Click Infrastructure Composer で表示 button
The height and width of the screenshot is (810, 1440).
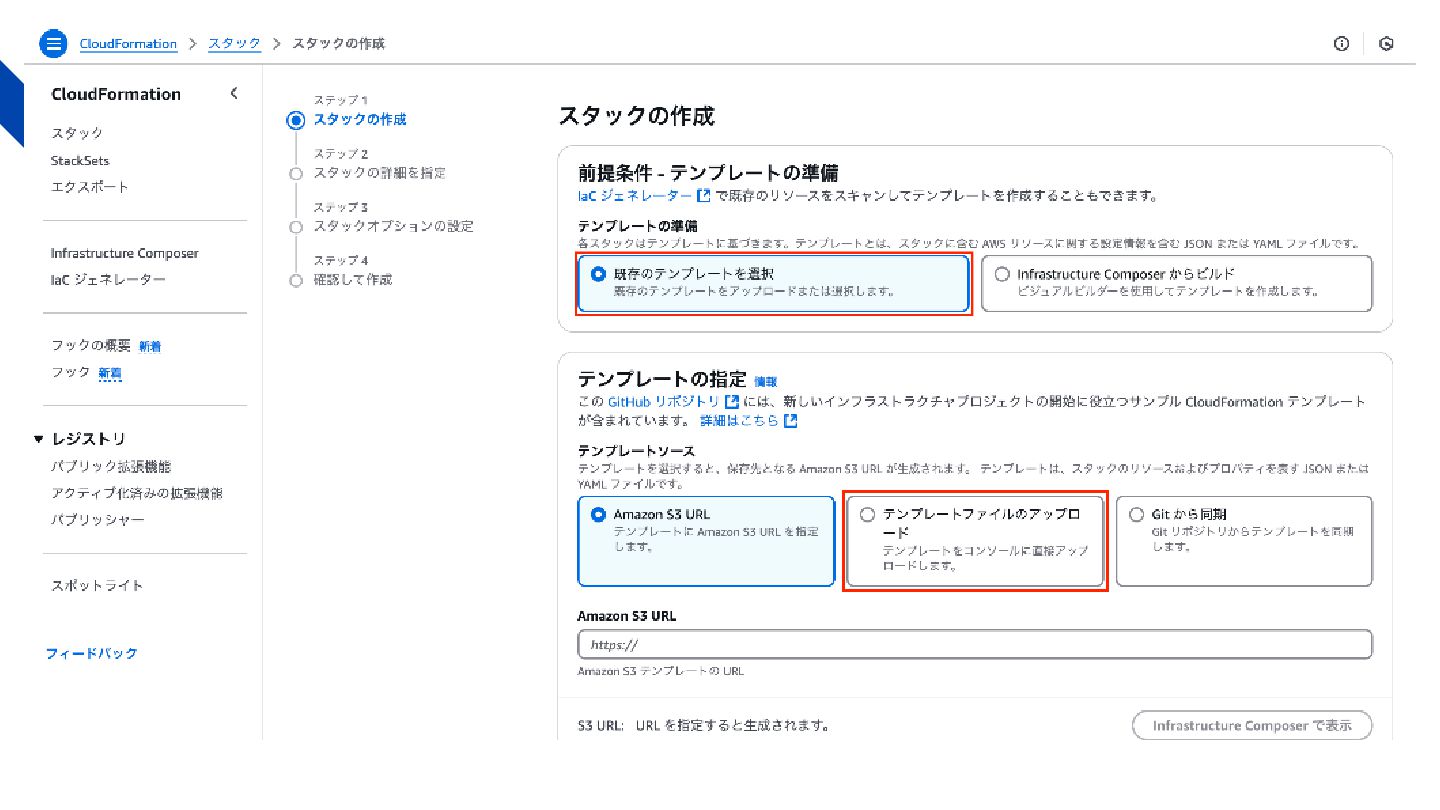point(1252,726)
